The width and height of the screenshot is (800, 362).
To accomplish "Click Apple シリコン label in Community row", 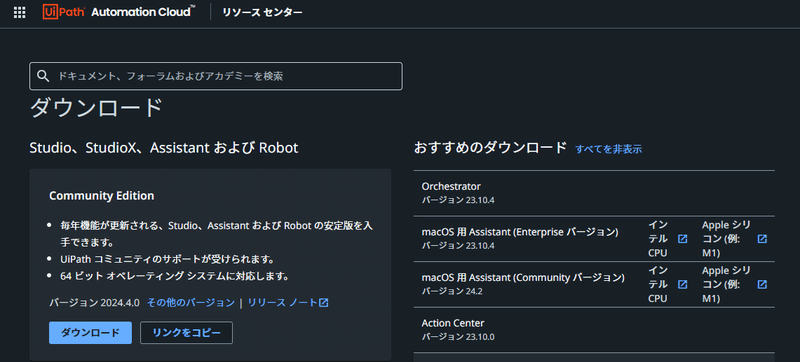I will coord(727,285).
